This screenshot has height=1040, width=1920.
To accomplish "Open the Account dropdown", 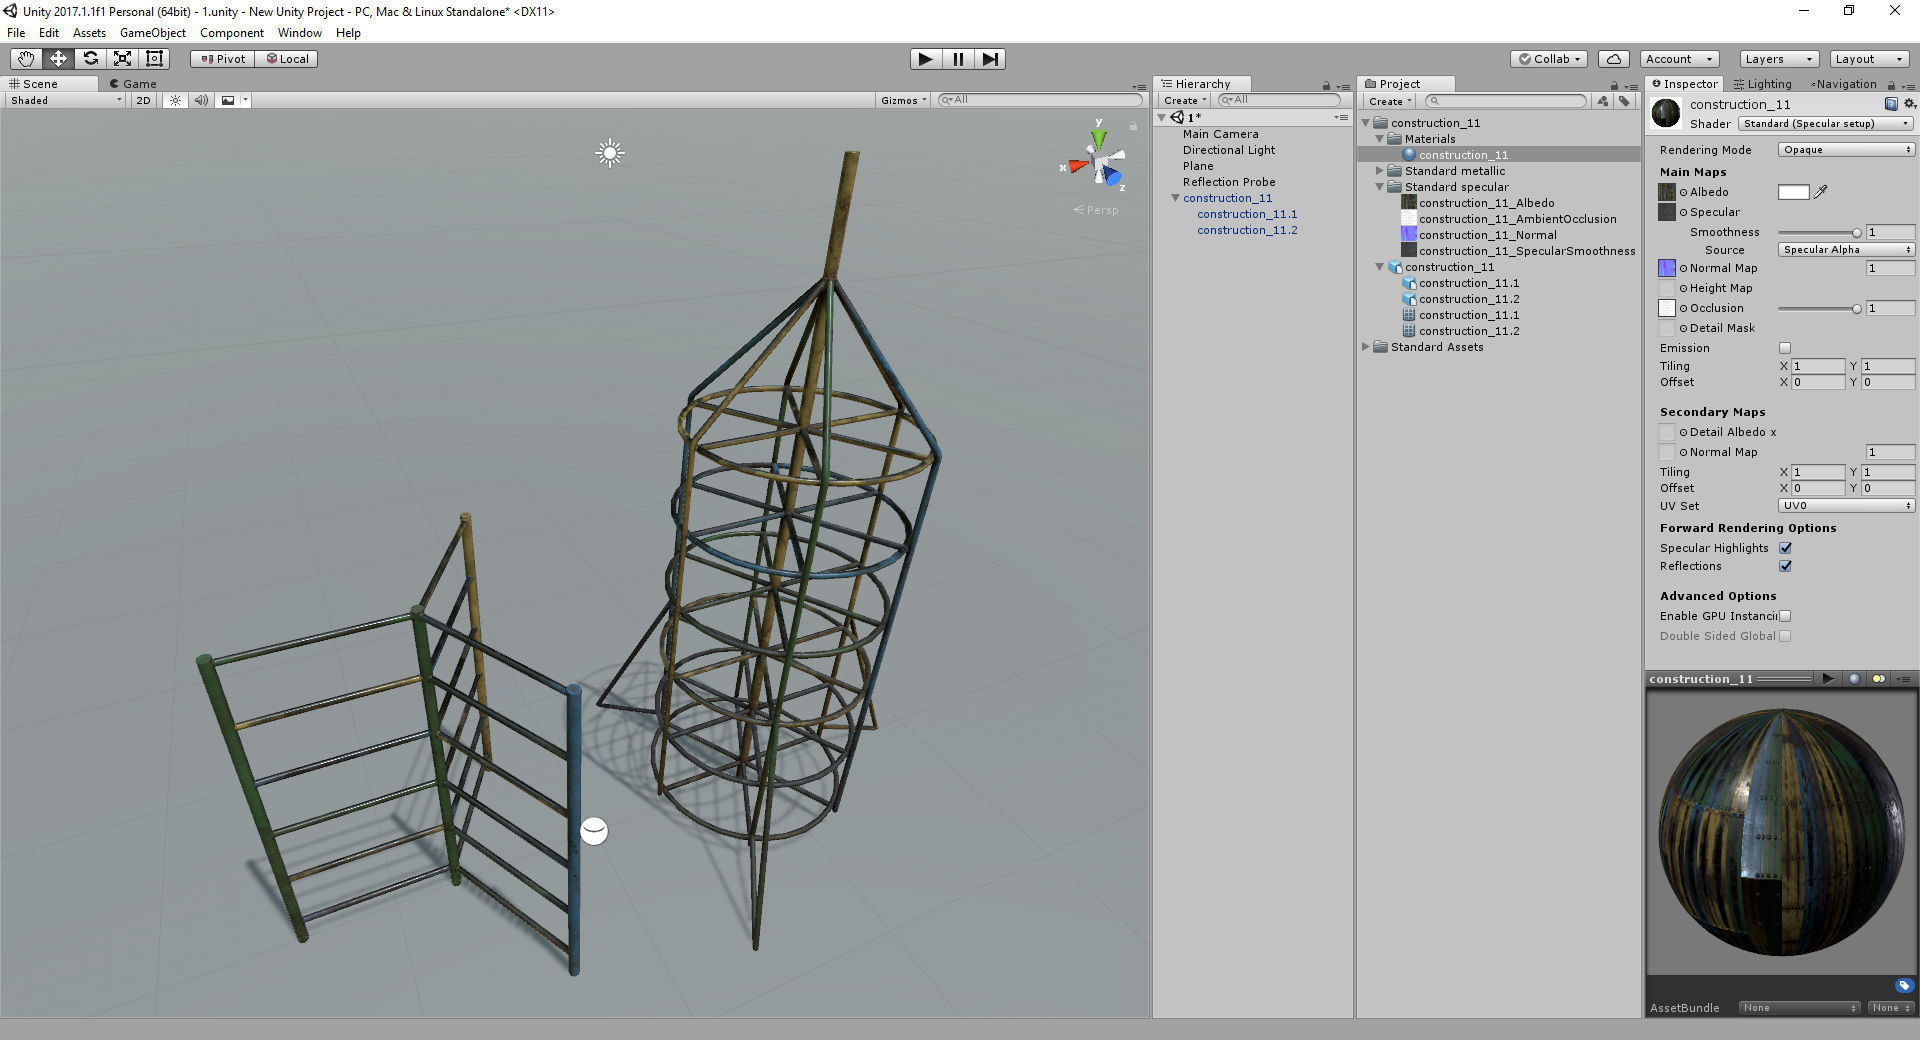I will coord(1679,59).
